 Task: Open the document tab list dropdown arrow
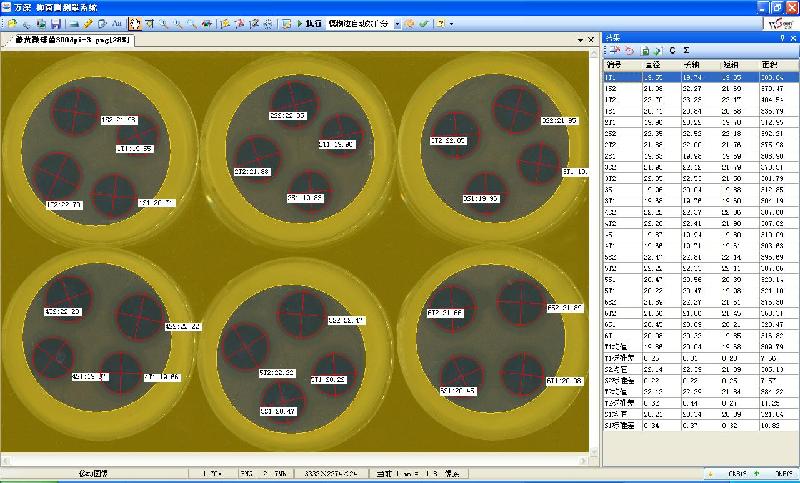pos(578,38)
